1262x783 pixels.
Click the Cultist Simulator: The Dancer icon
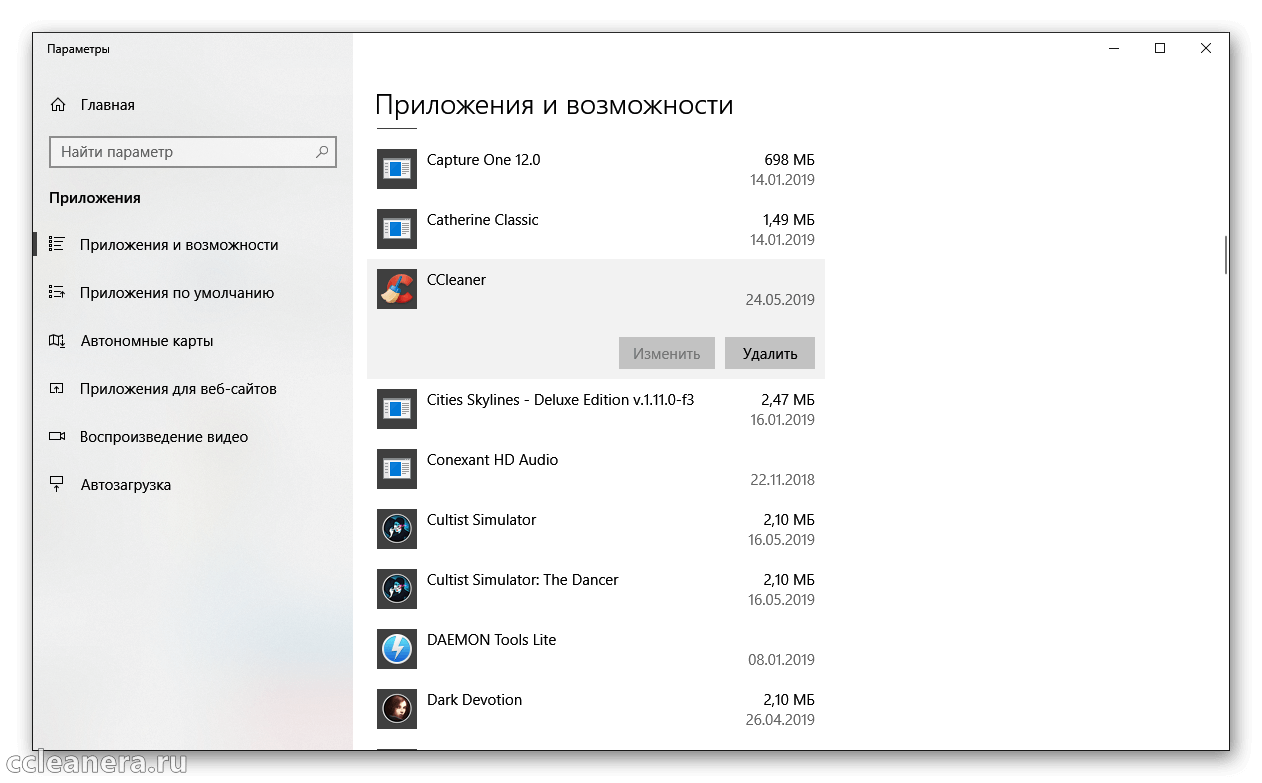click(397, 589)
